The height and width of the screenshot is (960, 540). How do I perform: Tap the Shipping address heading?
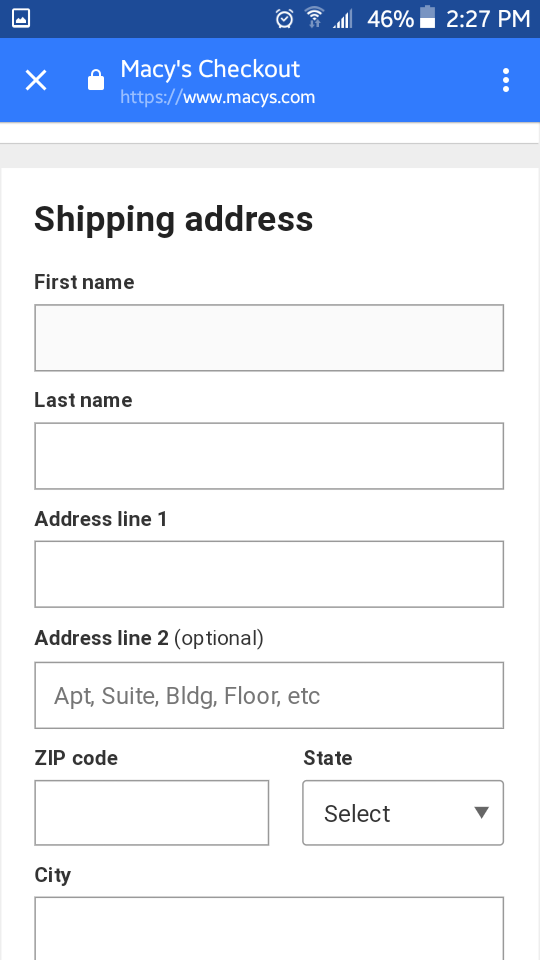point(173,220)
